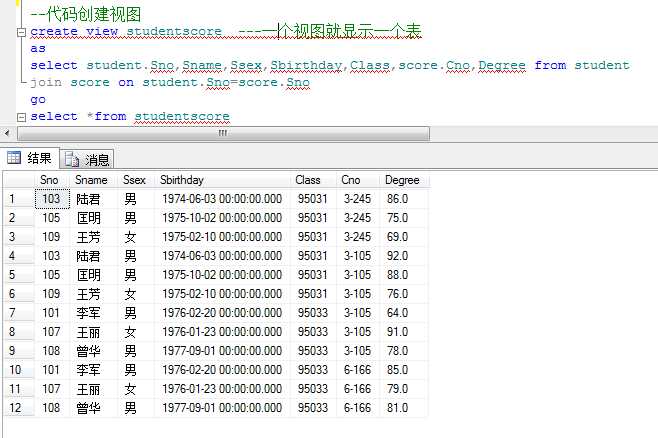
Task: Collapse the select *from studentscore block
Action: (21, 117)
